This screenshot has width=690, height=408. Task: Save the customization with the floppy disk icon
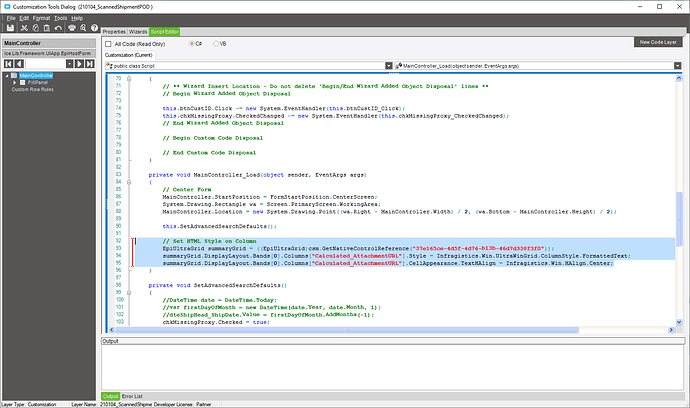[x=10, y=28]
